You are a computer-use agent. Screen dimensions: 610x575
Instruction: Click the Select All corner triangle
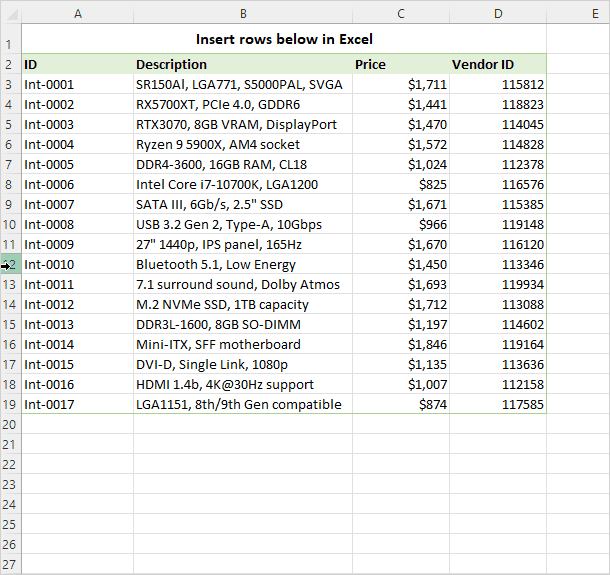coord(12,14)
